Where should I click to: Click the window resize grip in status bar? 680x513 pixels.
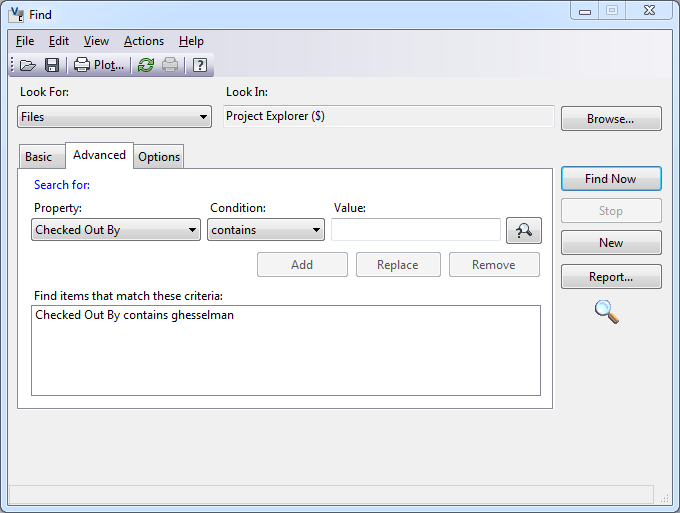click(x=664, y=499)
